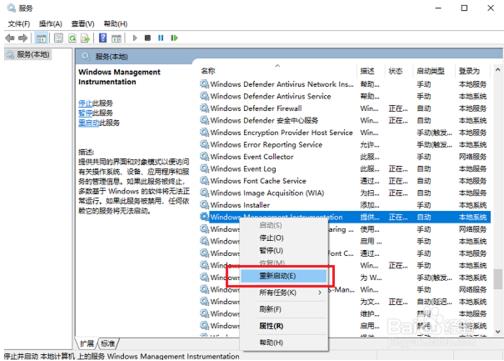The image size is (504, 361).
Task: Open the 帮助(H) menu
Action: (x=115, y=24)
